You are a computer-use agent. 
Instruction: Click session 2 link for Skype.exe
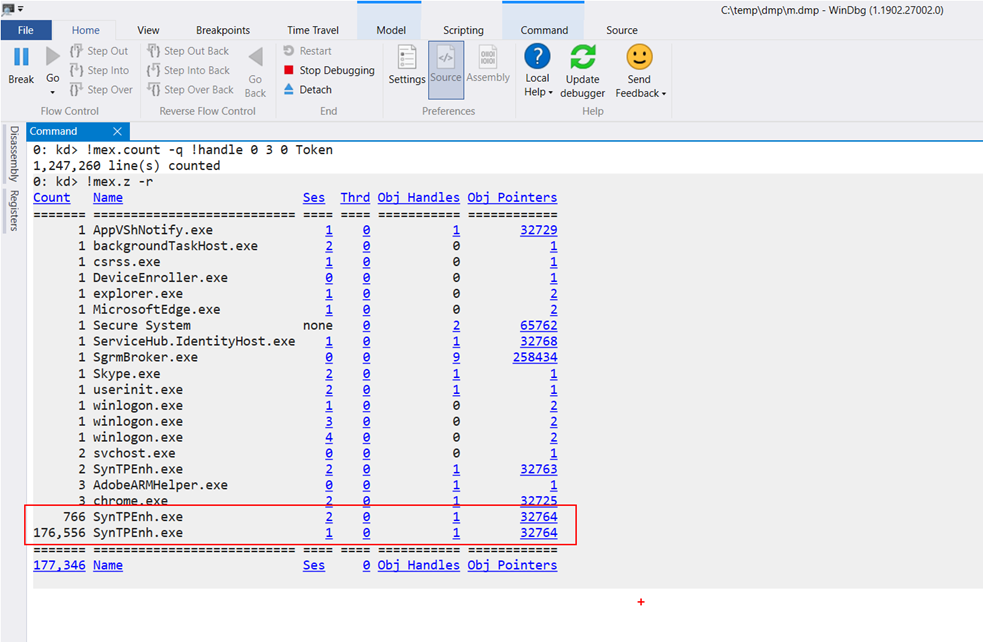[329, 374]
